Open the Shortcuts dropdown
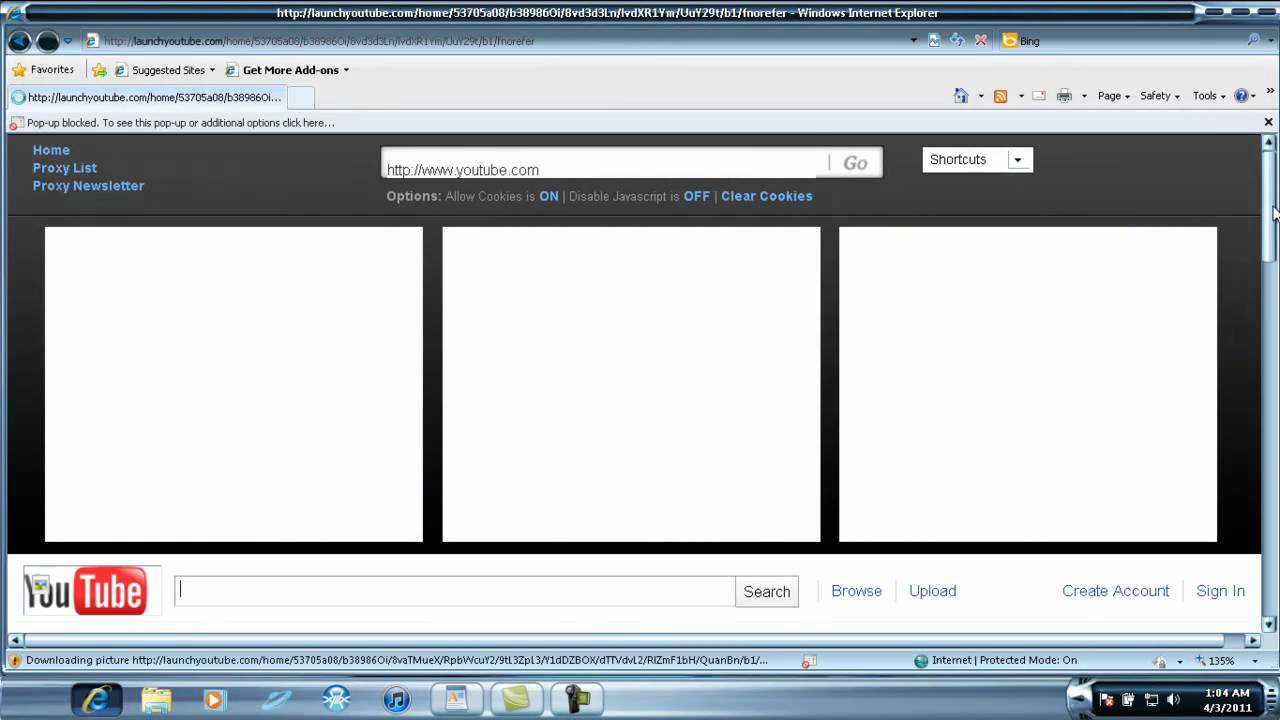The width and height of the screenshot is (1280, 720). coord(977,160)
